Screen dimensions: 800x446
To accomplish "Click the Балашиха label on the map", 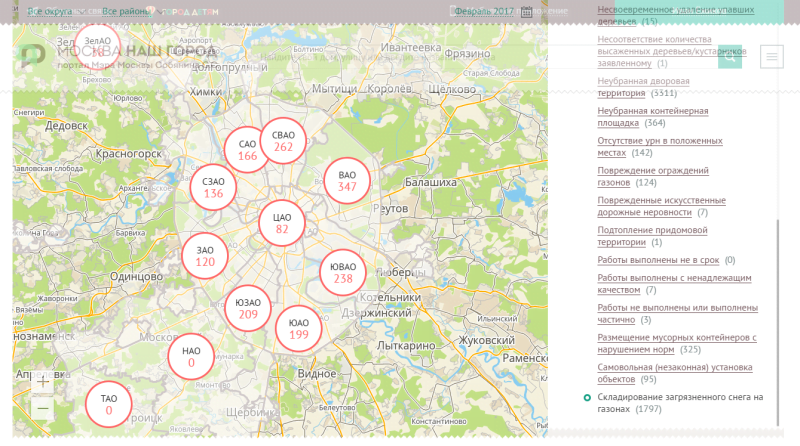I will (431, 182).
